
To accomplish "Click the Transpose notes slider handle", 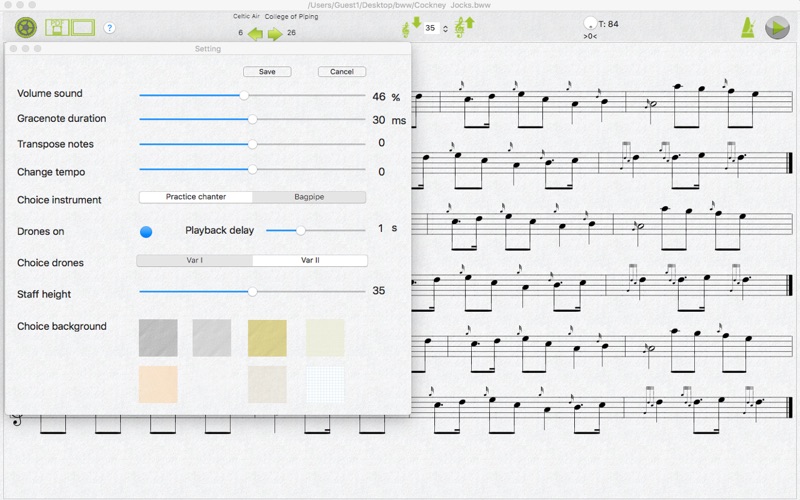I will pos(253,144).
